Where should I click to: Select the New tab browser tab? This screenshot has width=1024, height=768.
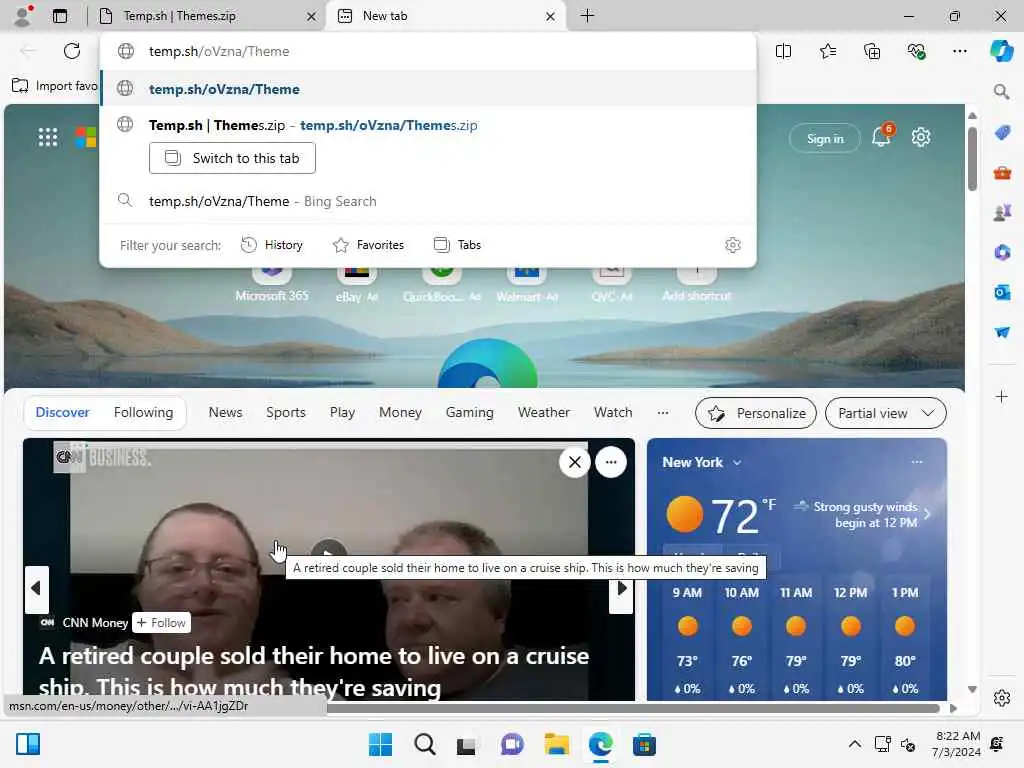click(444, 16)
